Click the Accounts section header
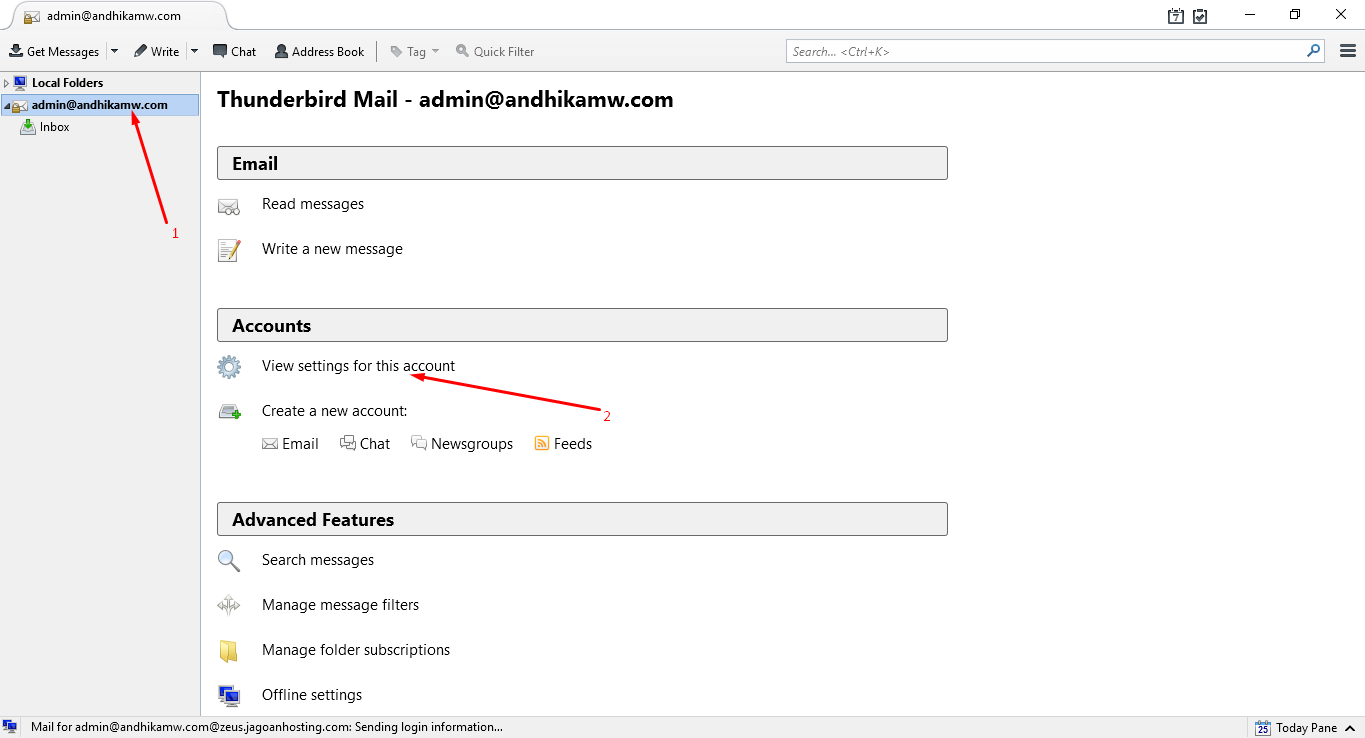Image resolution: width=1365 pixels, height=738 pixels. tap(582, 325)
